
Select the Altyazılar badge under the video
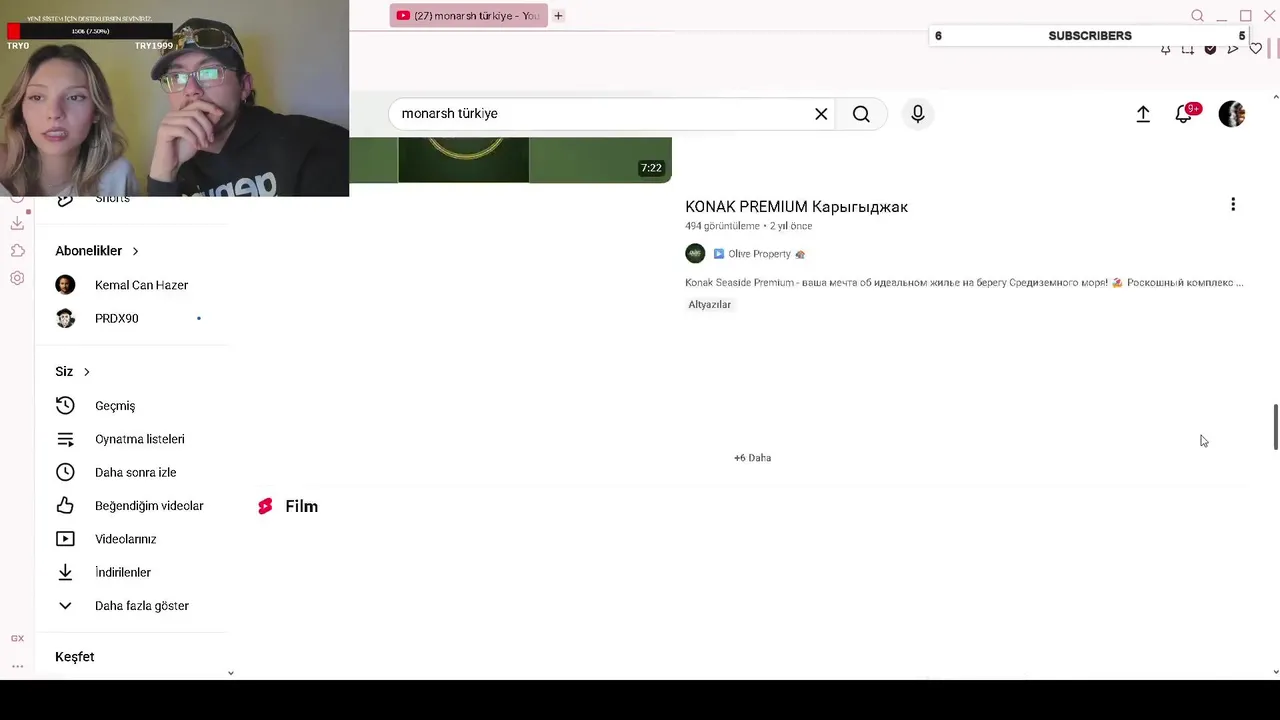tap(709, 305)
